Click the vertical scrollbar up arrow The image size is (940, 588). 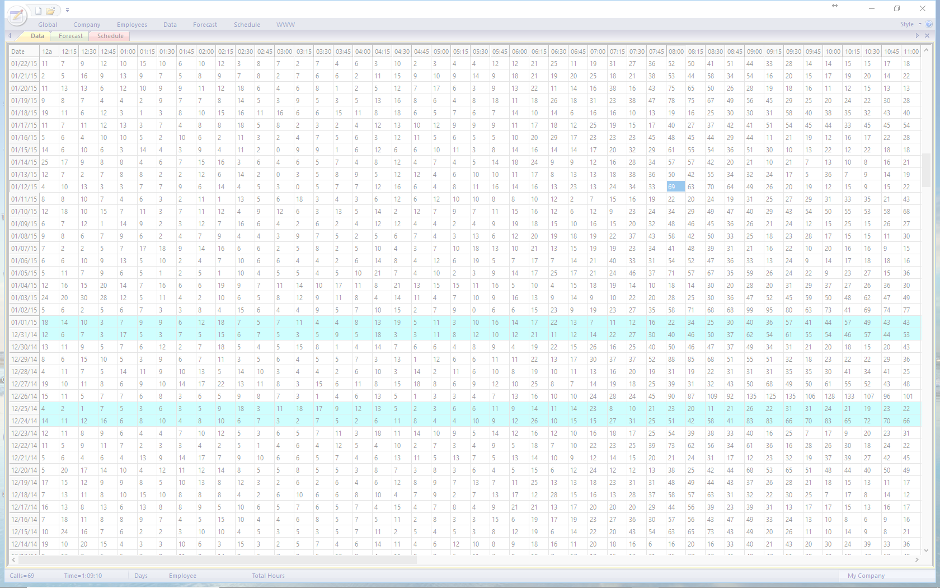pyautogui.click(x=927, y=50)
